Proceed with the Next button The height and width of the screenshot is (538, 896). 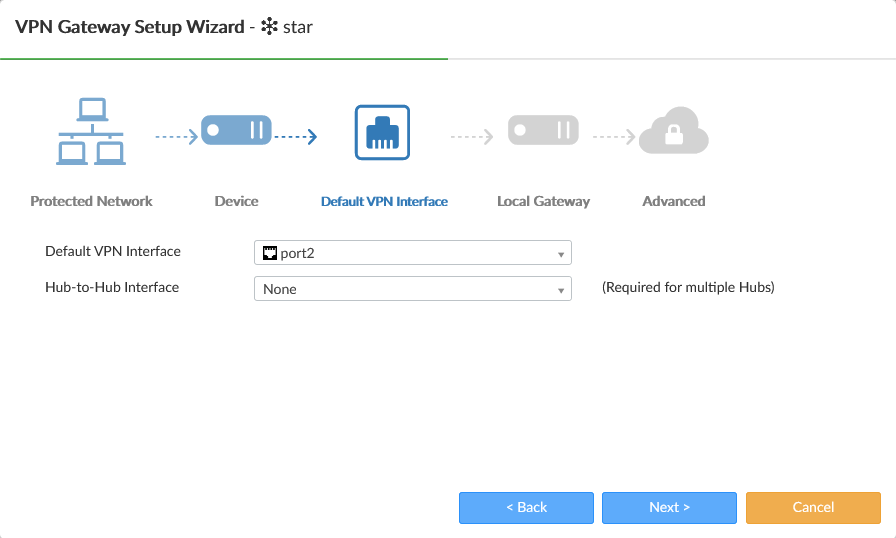669,507
